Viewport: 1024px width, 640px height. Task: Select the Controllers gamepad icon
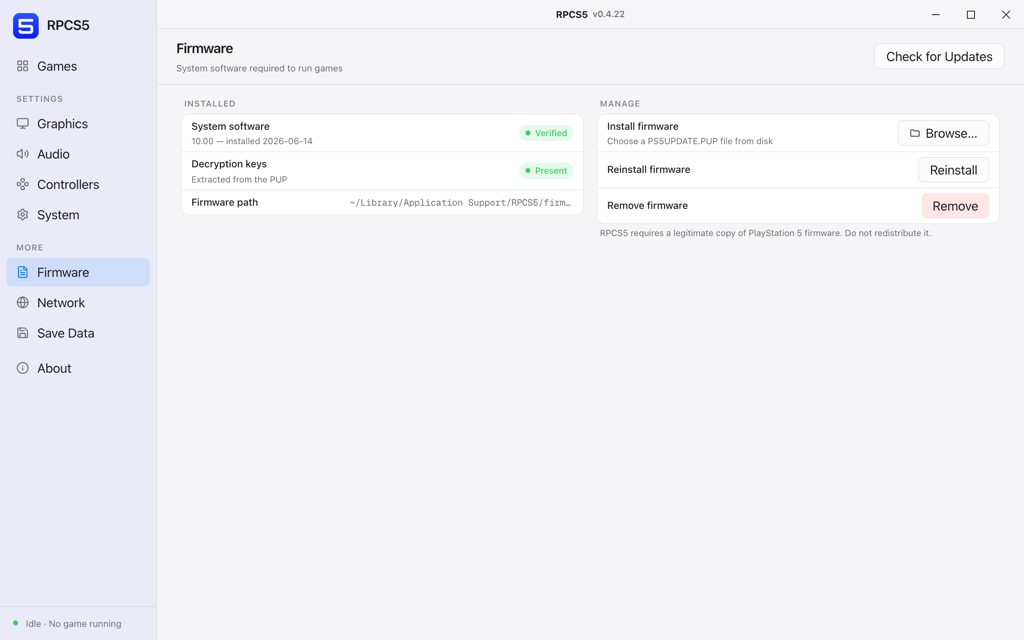tap(23, 184)
